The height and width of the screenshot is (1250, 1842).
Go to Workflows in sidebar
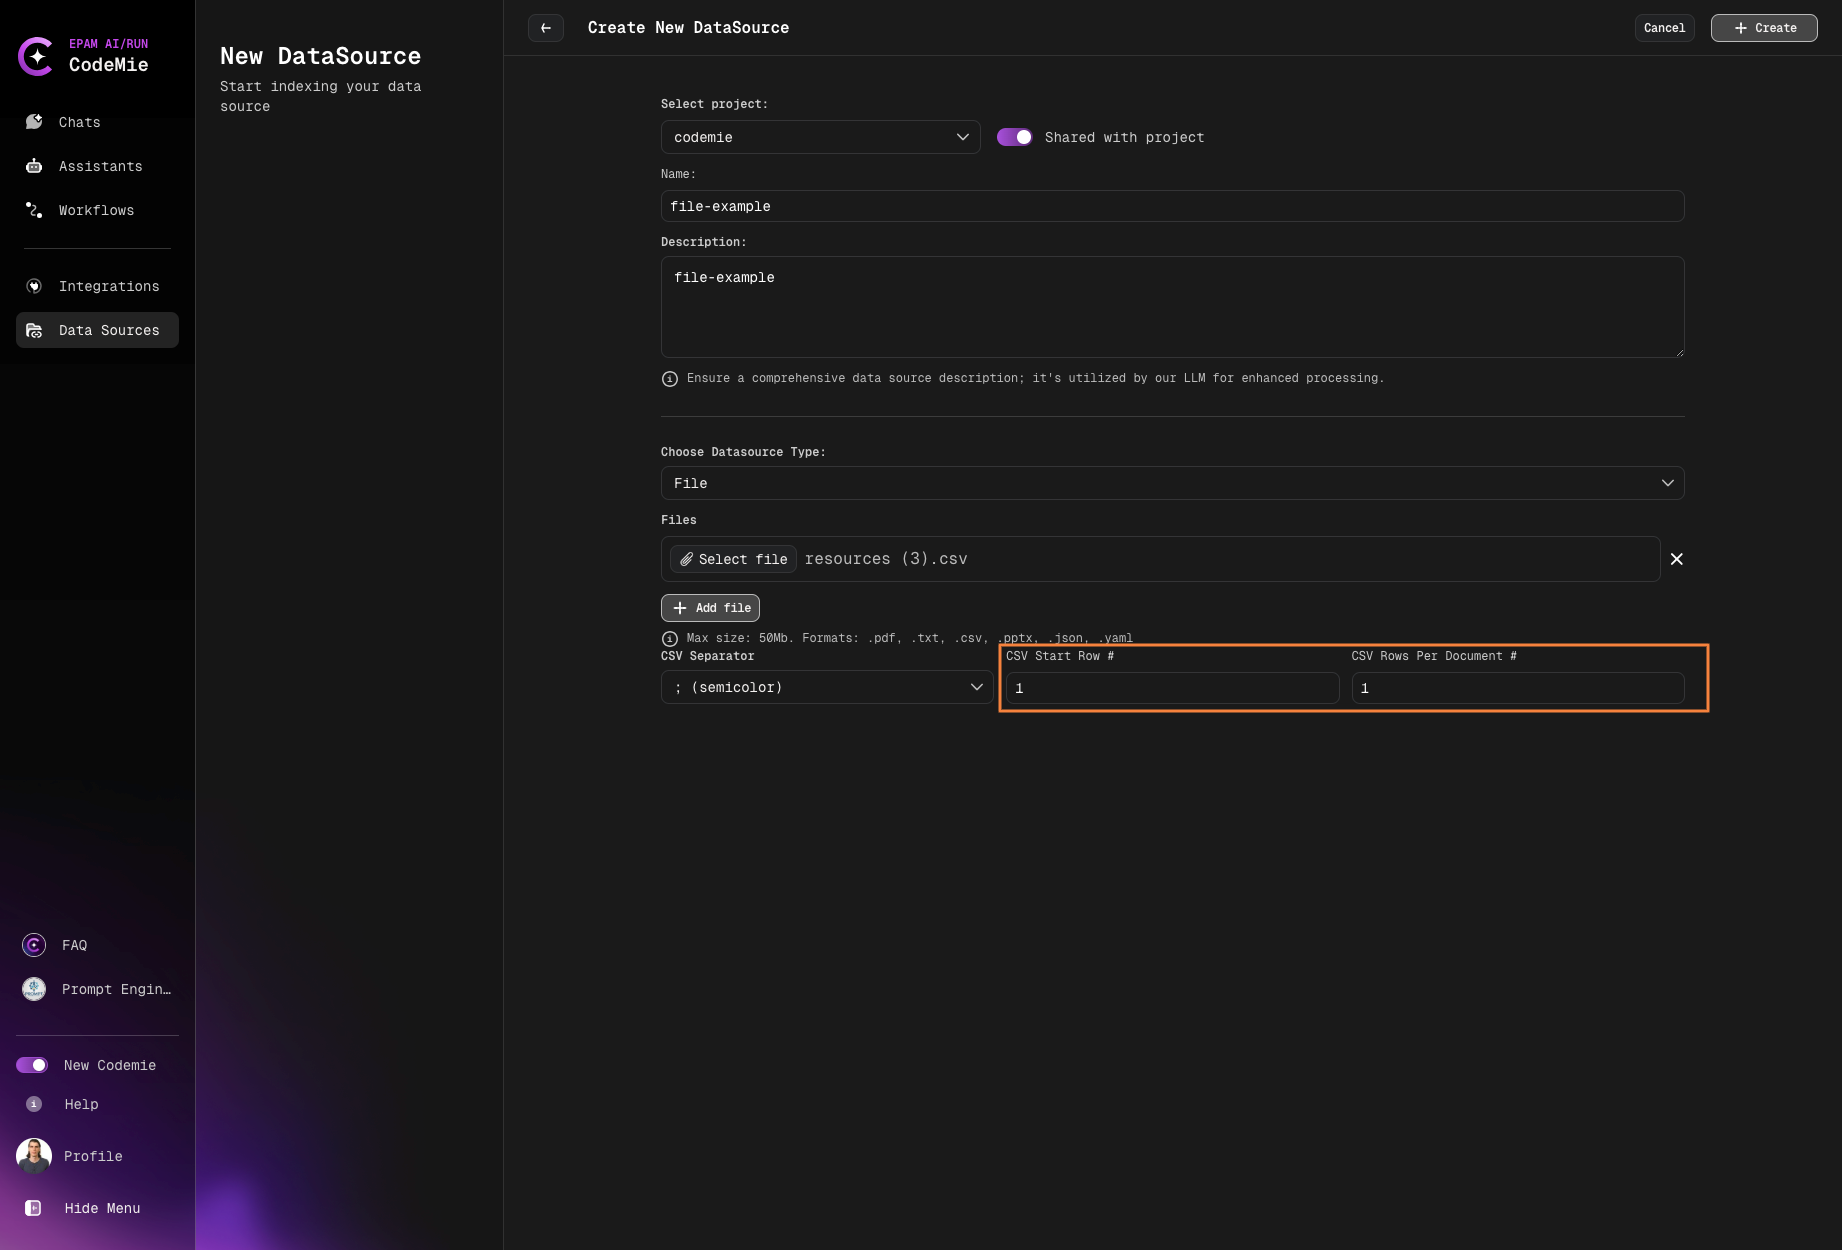pos(96,210)
